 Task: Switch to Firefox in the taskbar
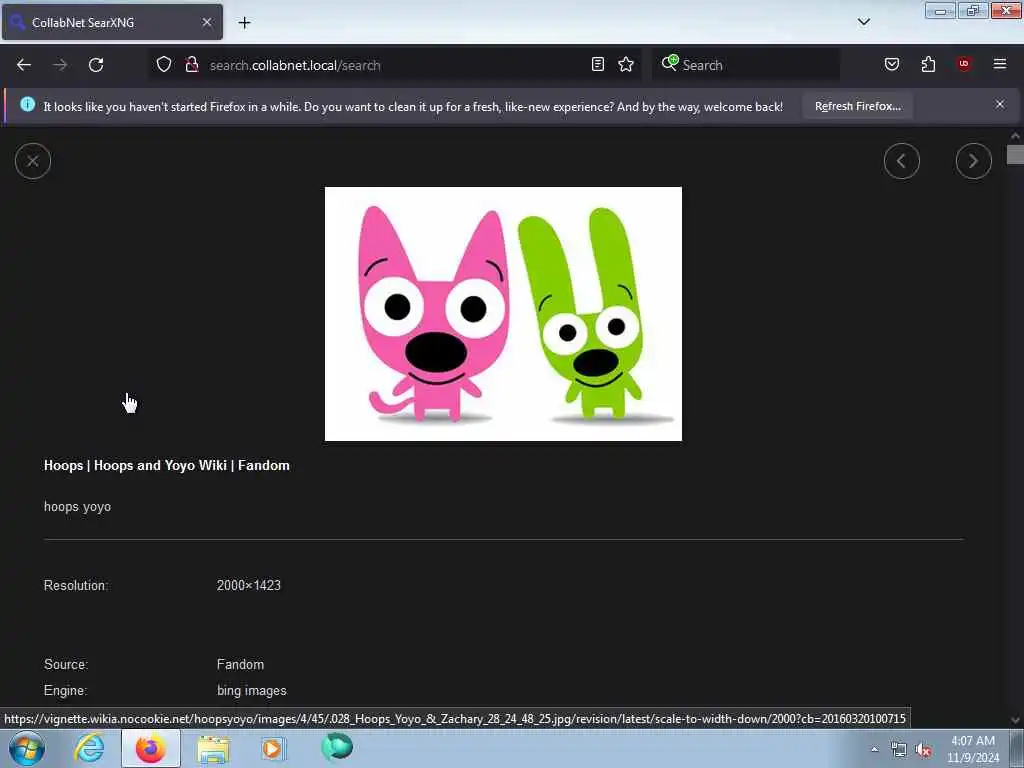(x=151, y=749)
